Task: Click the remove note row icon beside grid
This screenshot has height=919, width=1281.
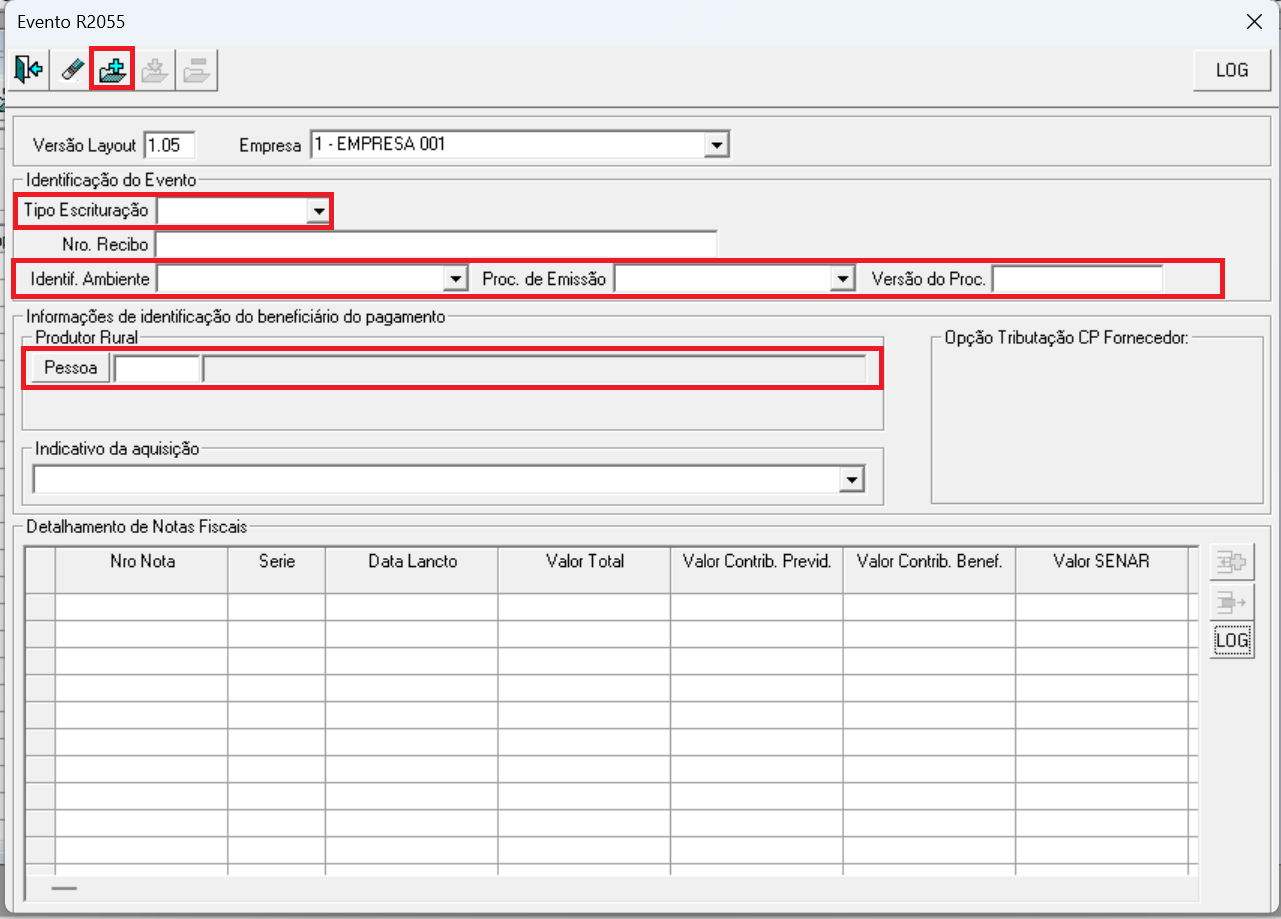Action: click(x=1232, y=601)
